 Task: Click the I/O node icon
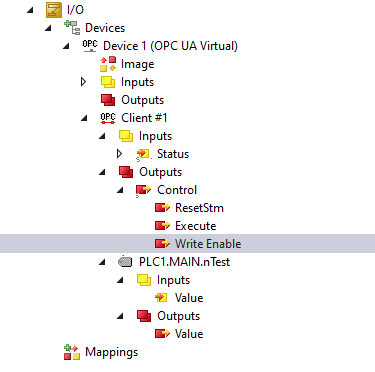[54, 10]
